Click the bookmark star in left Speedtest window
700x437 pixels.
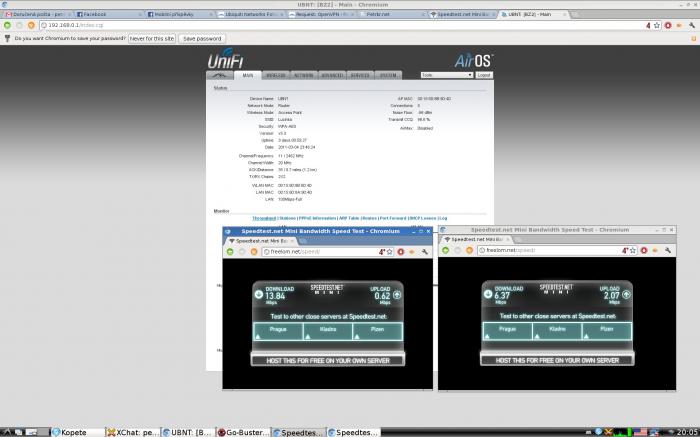pyautogui.click(x=389, y=252)
